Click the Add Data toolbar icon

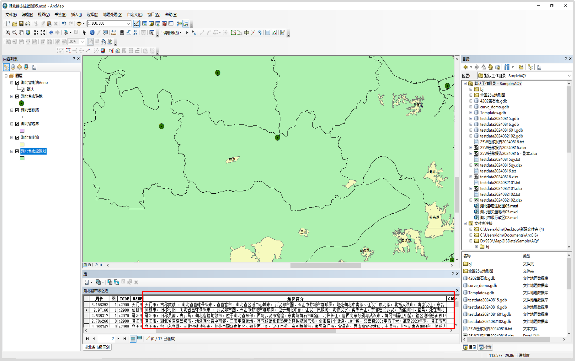click(79, 24)
